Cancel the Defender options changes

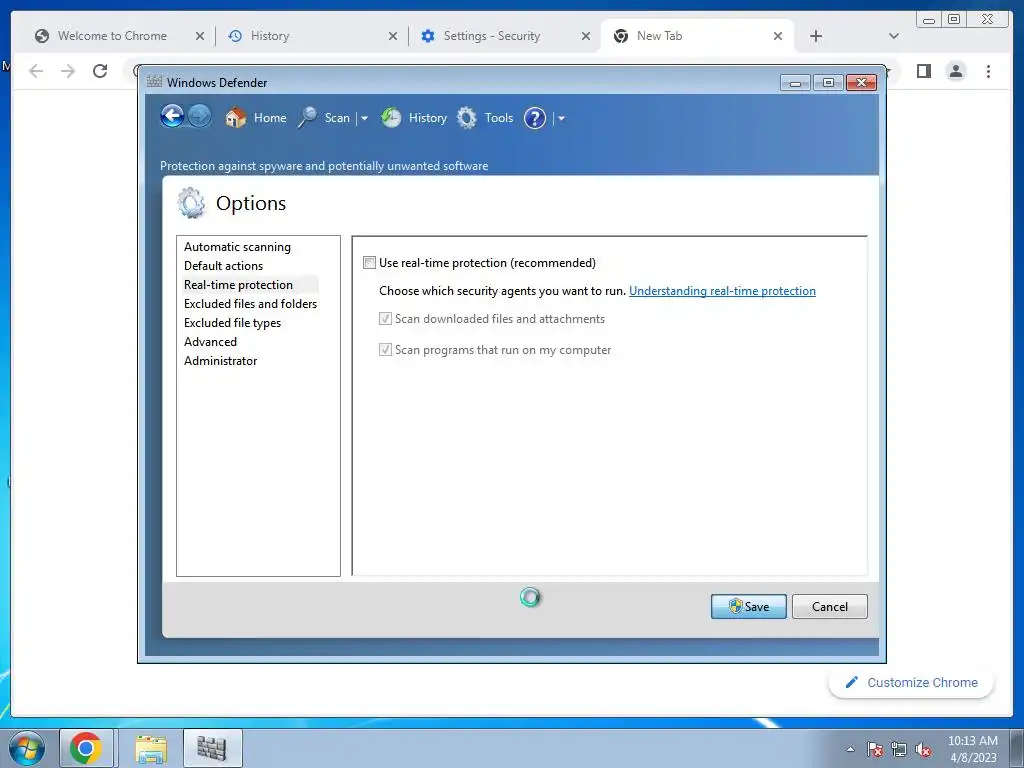tap(829, 607)
